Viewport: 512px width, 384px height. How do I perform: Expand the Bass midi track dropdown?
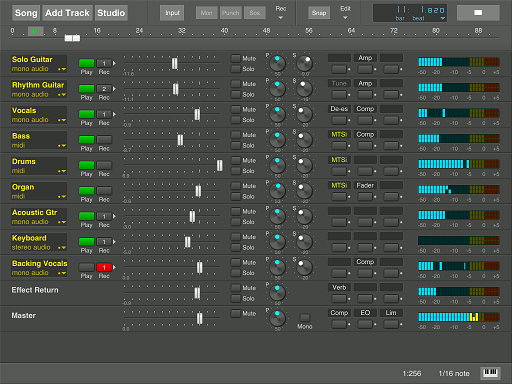click(x=62, y=146)
